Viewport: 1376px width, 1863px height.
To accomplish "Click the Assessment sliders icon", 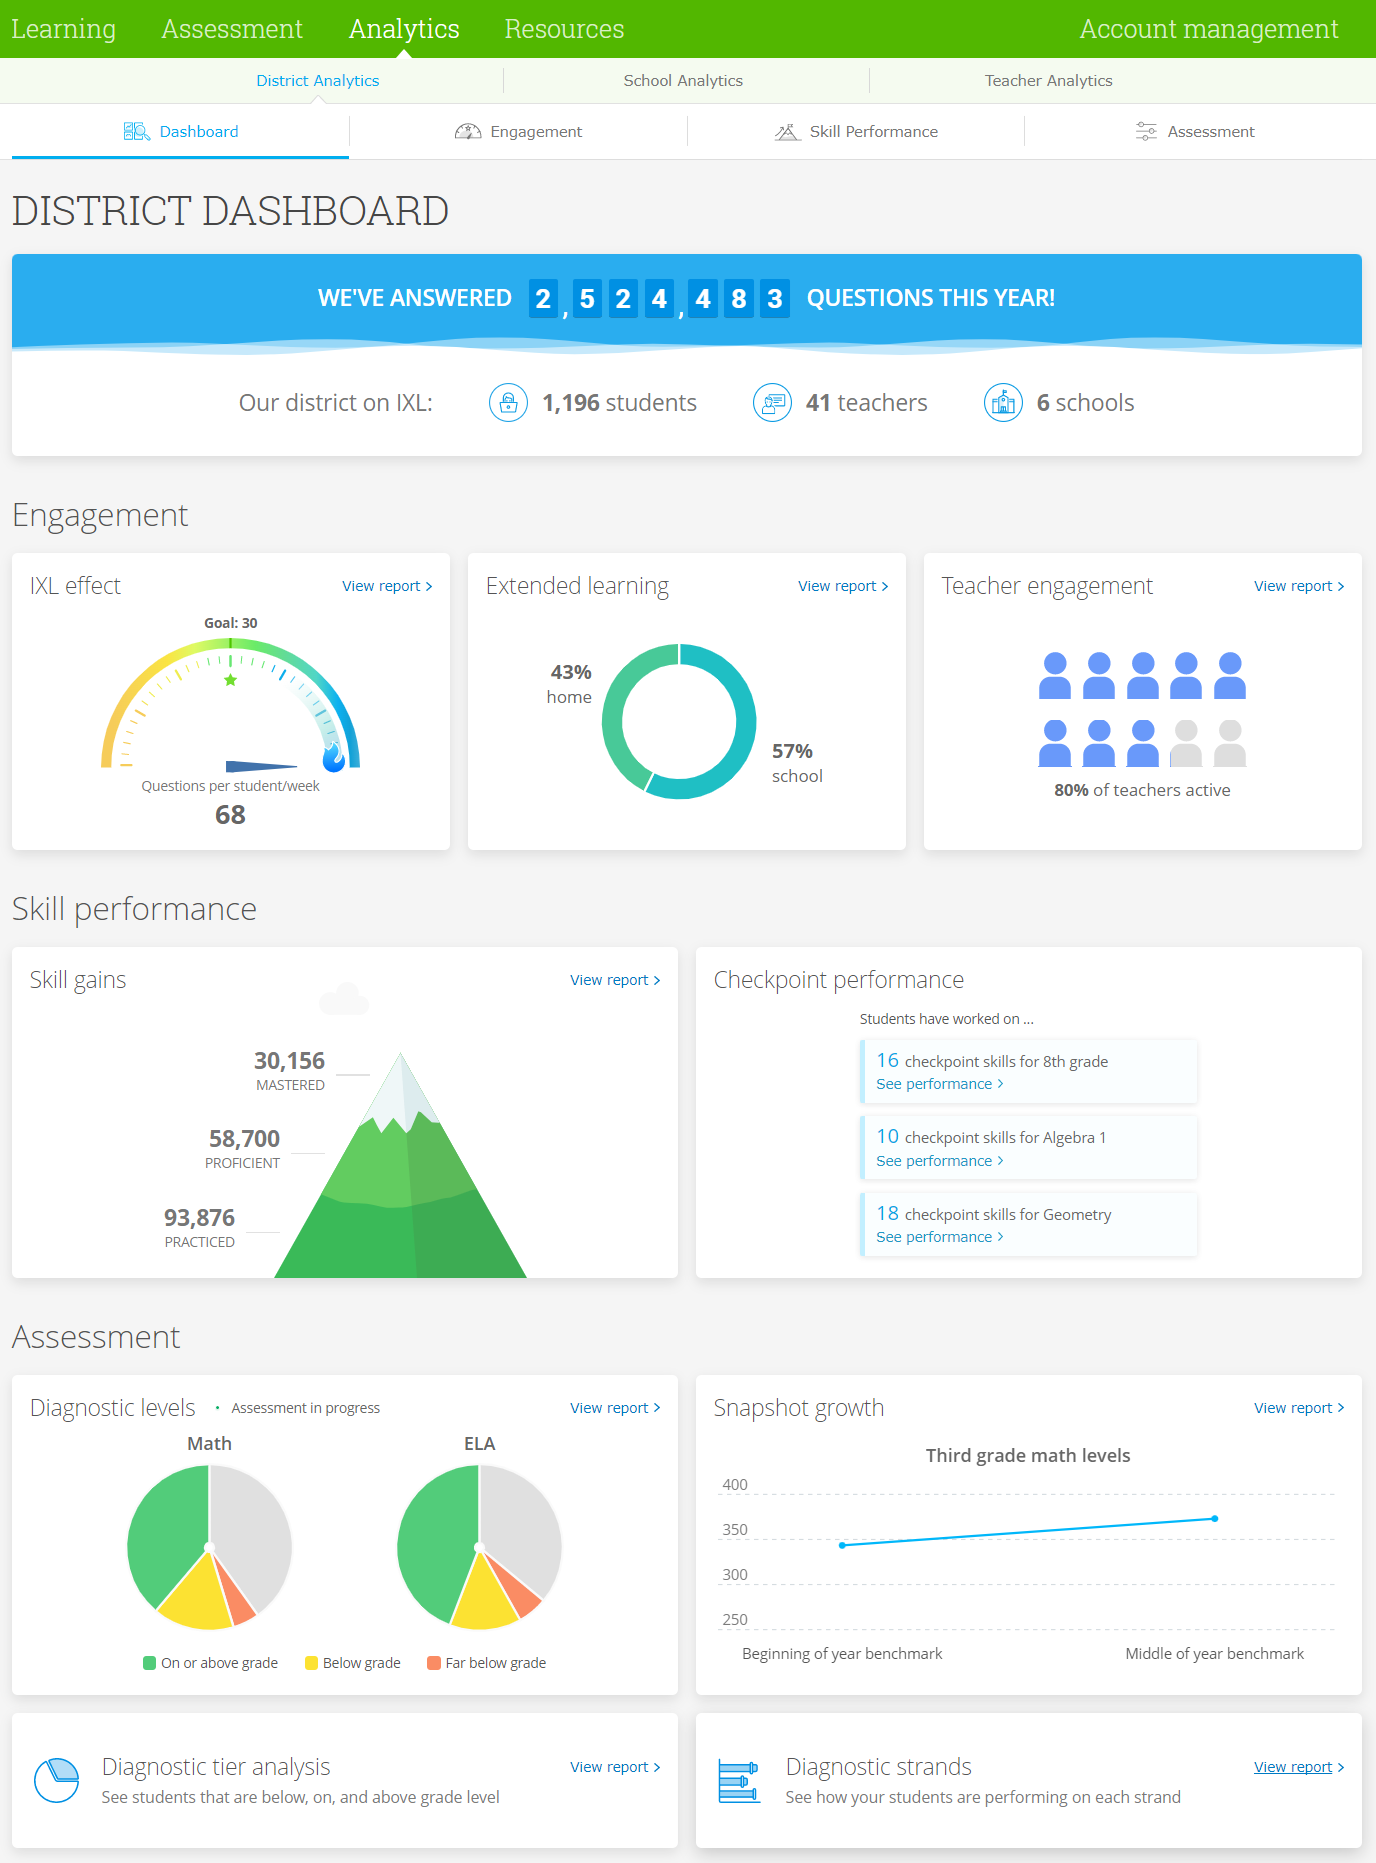I will [1146, 131].
